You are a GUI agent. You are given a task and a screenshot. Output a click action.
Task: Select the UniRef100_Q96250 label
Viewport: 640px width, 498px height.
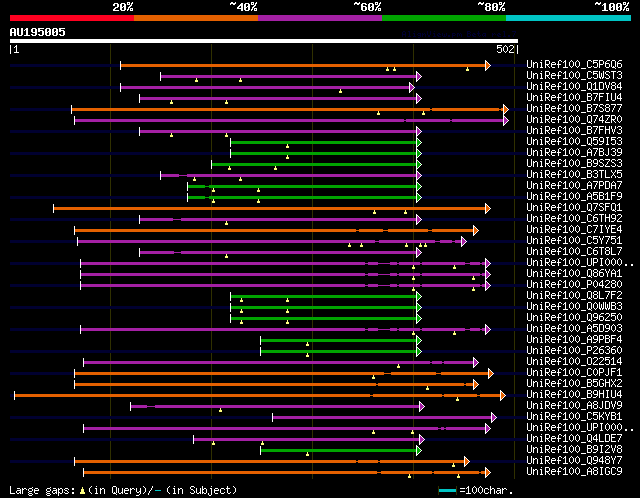574,318
